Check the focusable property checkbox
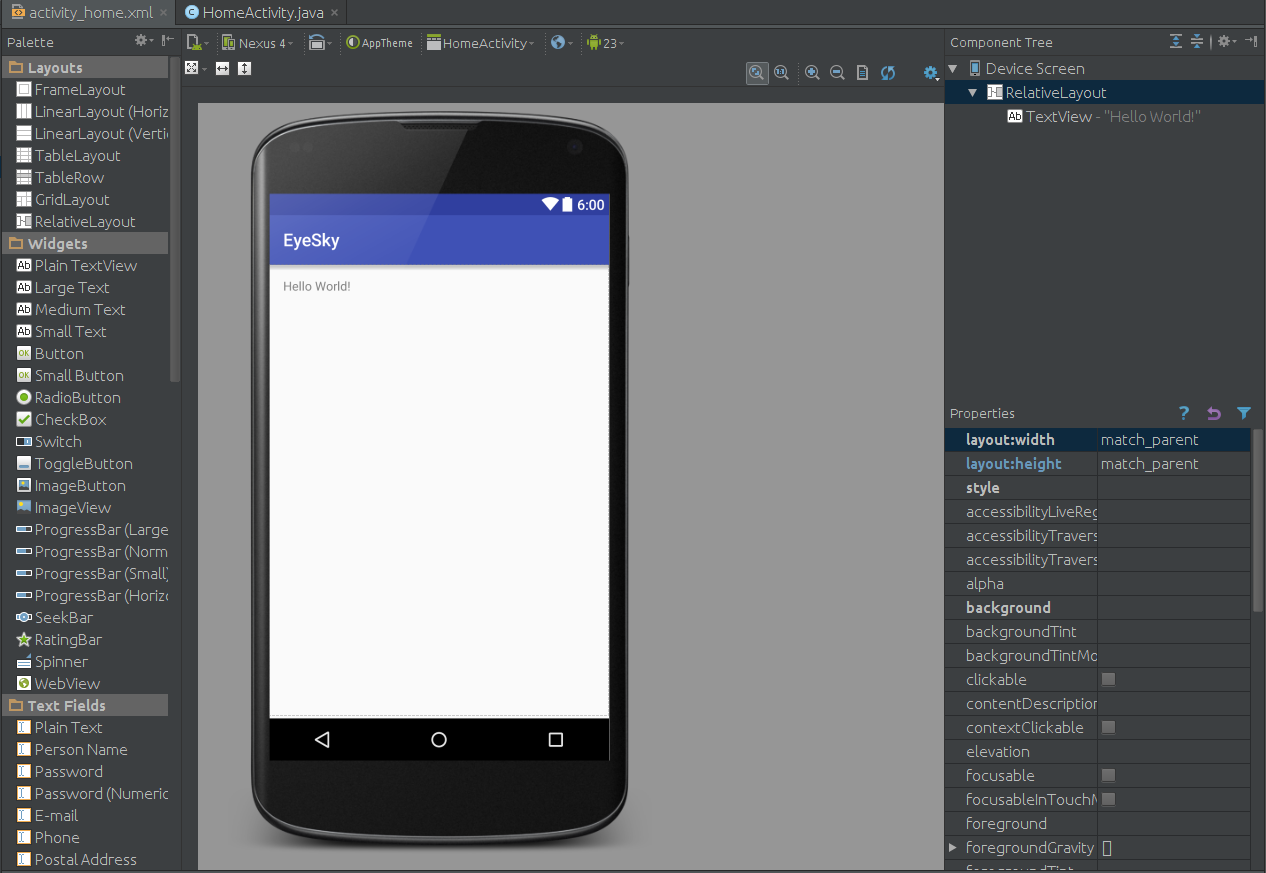 click(x=1109, y=775)
